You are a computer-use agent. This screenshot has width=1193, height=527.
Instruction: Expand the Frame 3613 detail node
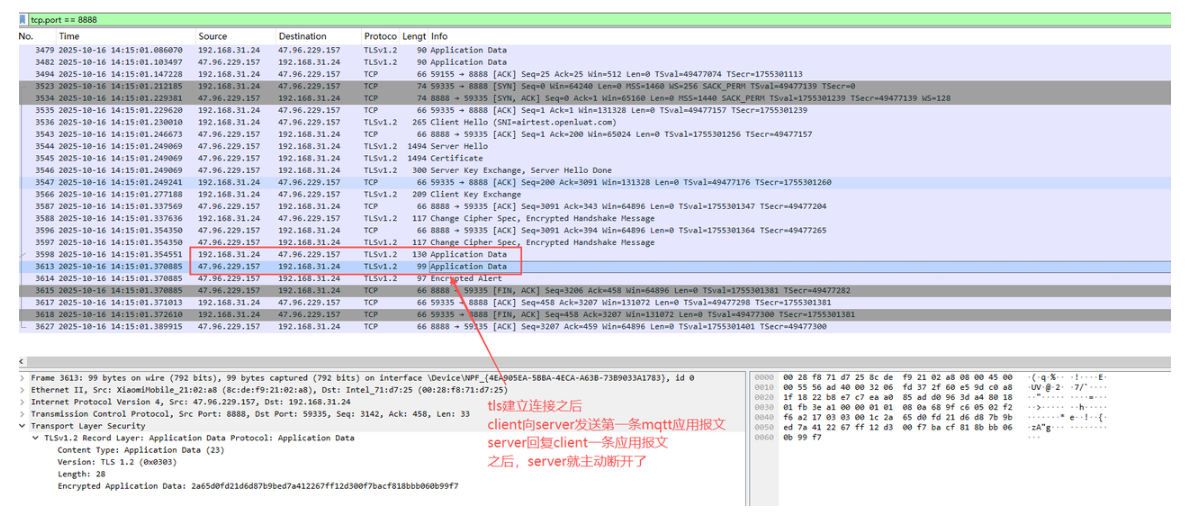[x=22, y=378]
